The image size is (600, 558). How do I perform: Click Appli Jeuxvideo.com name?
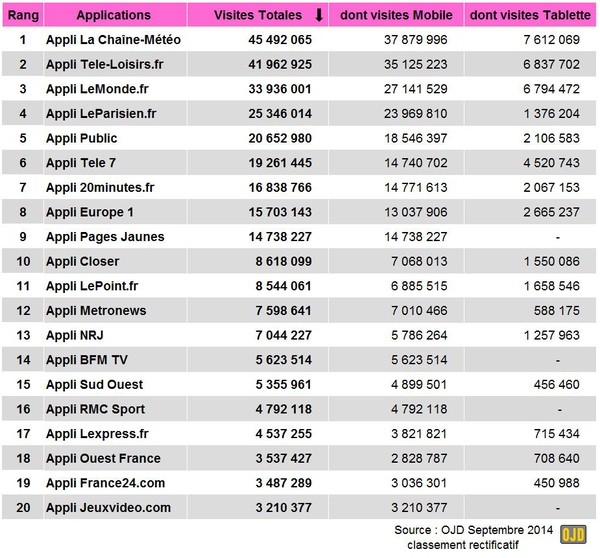coord(108,507)
